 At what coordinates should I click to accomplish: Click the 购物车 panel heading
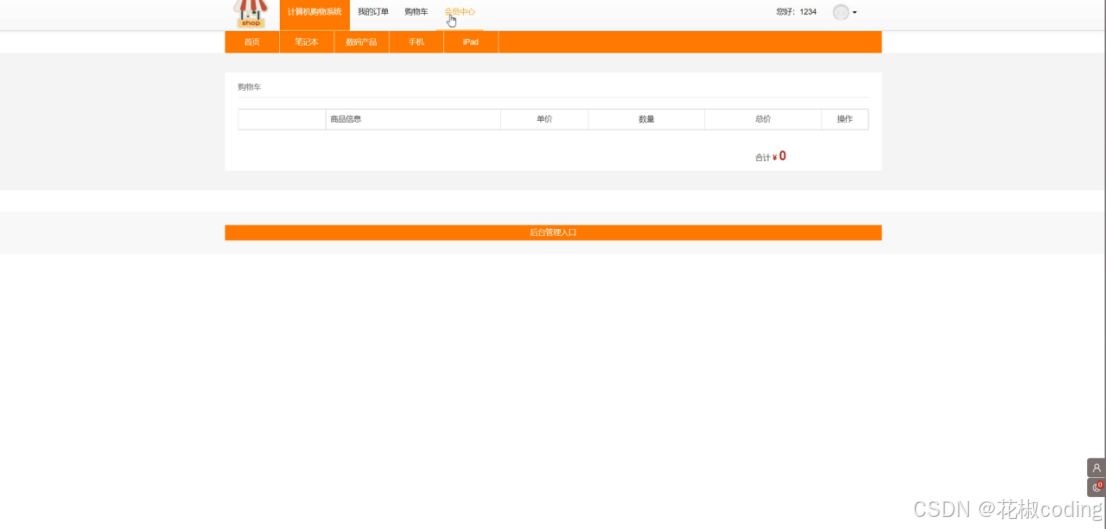click(249, 87)
